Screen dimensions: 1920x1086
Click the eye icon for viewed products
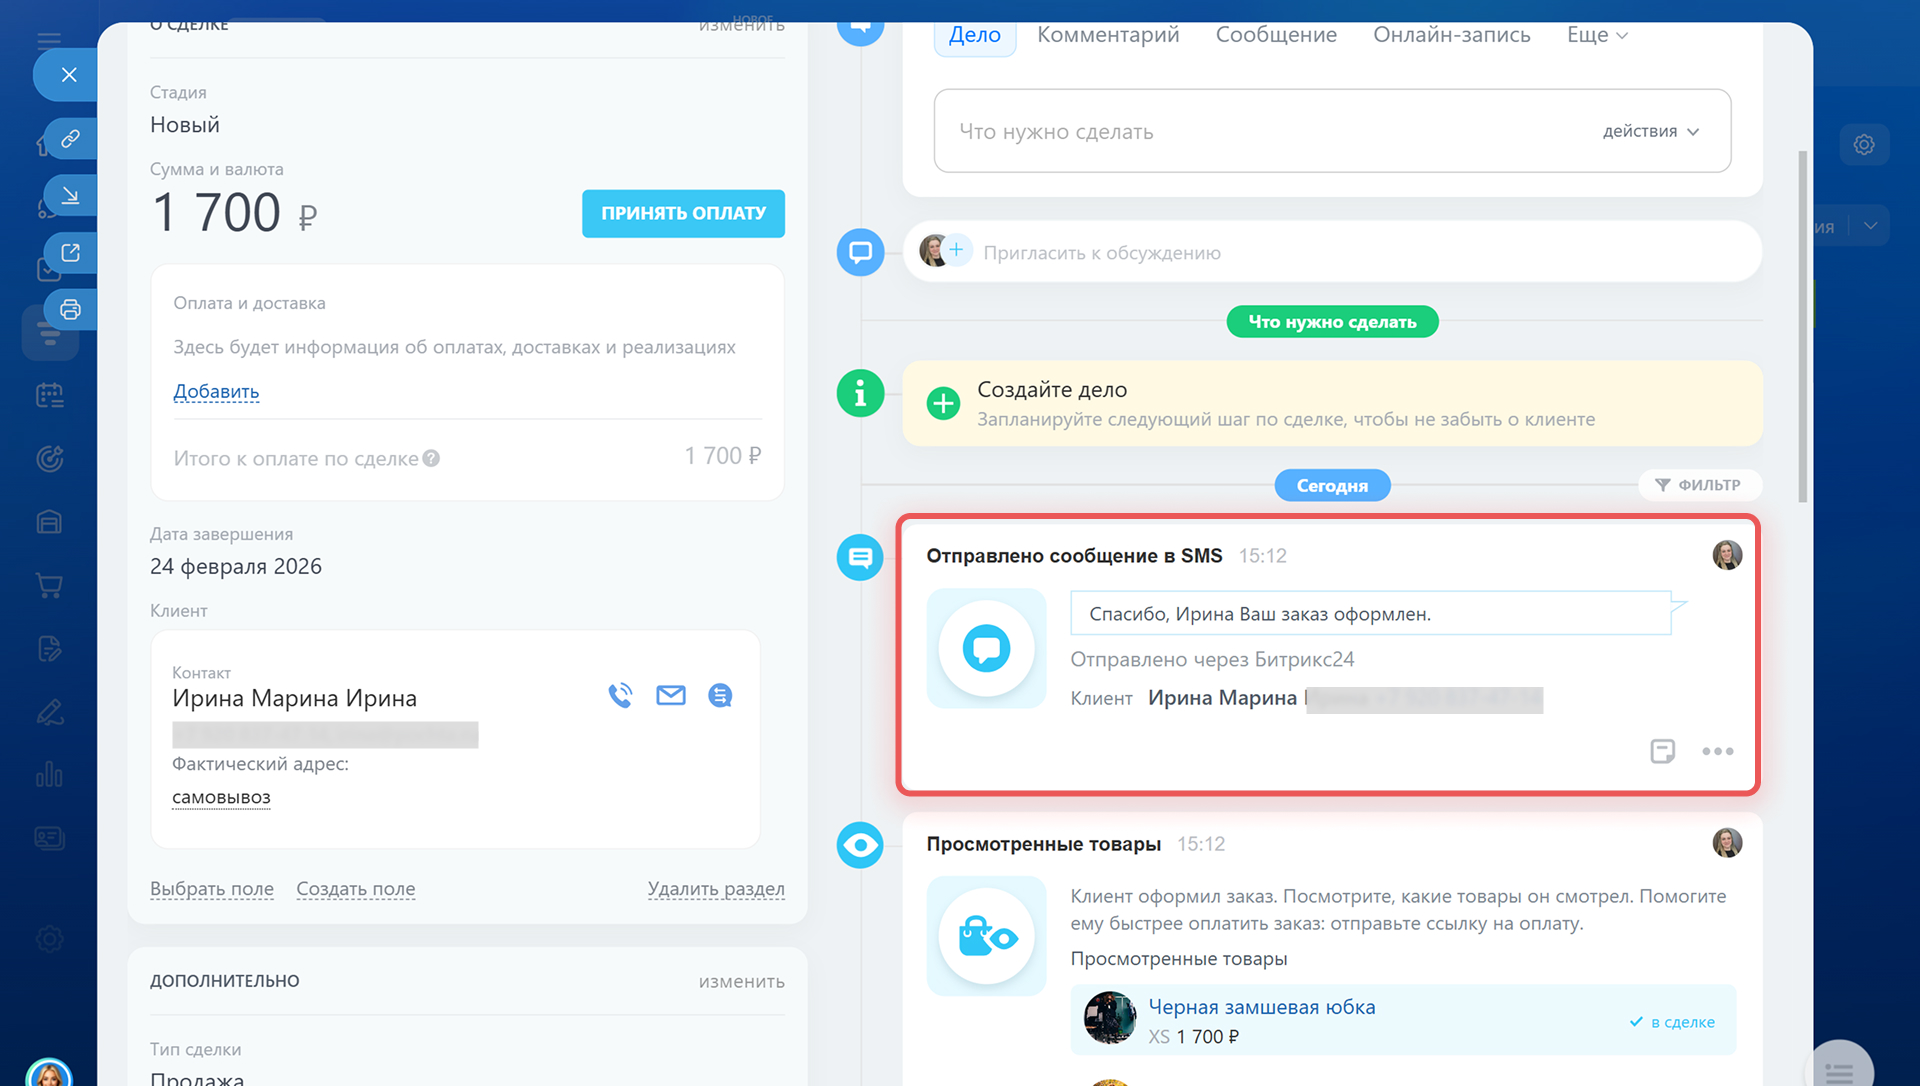click(860, 845)
